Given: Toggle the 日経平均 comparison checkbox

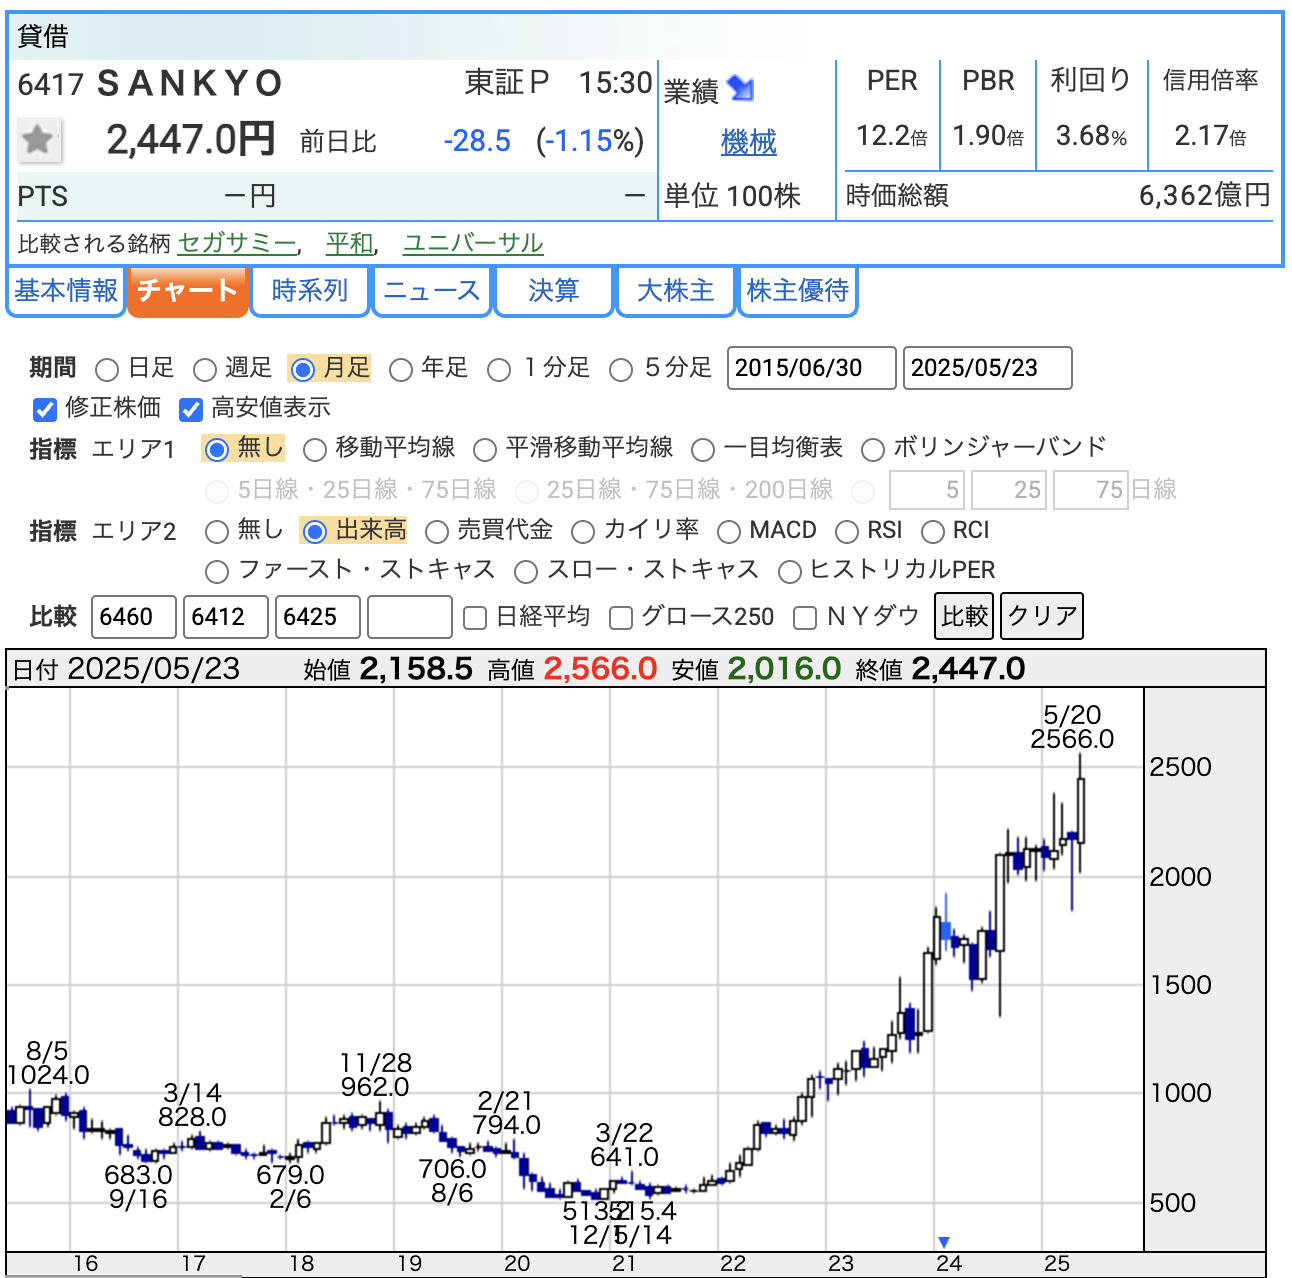Looking at the screenshot, I should click(x=475, y=618).
